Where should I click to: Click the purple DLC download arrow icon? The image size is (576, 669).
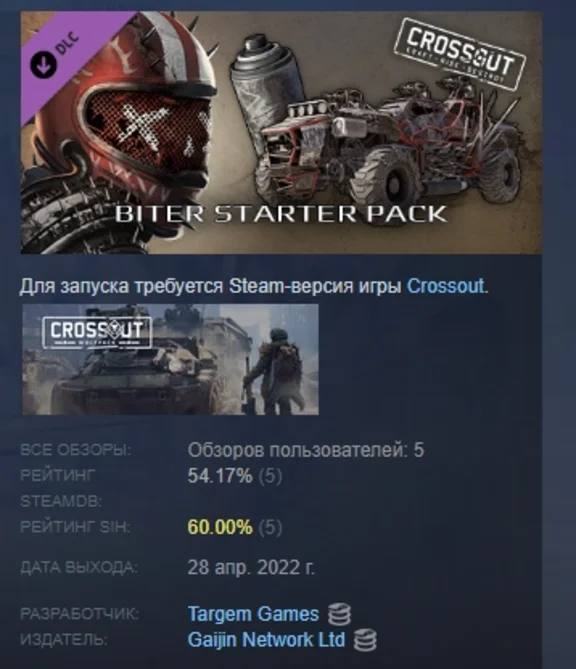click(x=43, y=64)
